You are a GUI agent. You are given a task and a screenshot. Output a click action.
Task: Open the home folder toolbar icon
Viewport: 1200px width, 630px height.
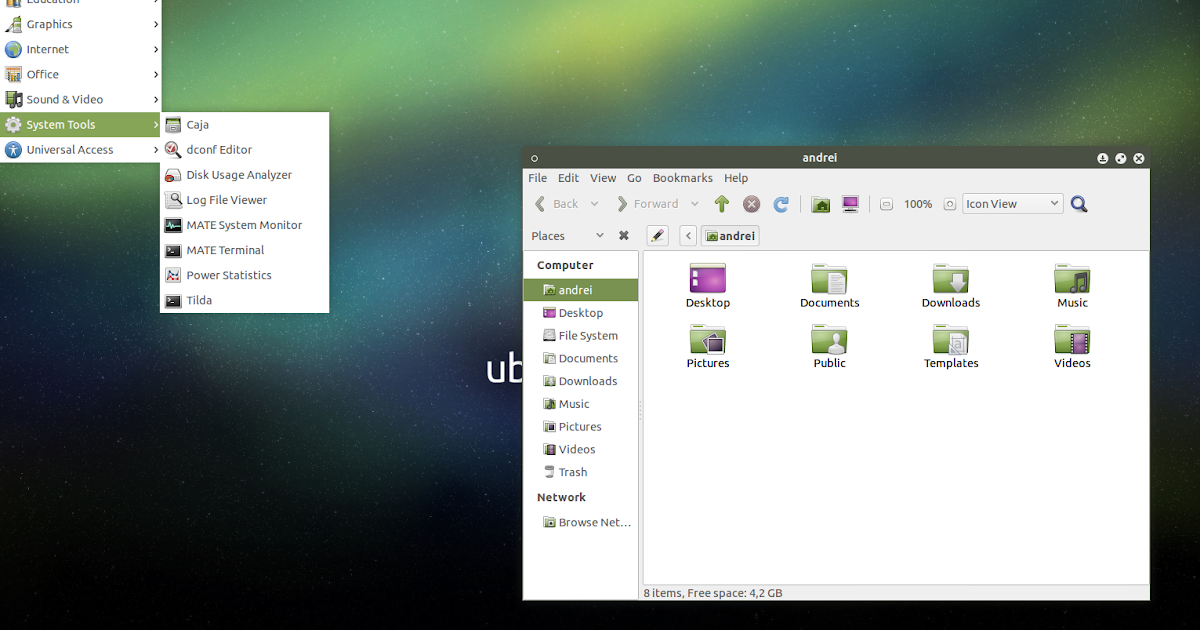820,203
